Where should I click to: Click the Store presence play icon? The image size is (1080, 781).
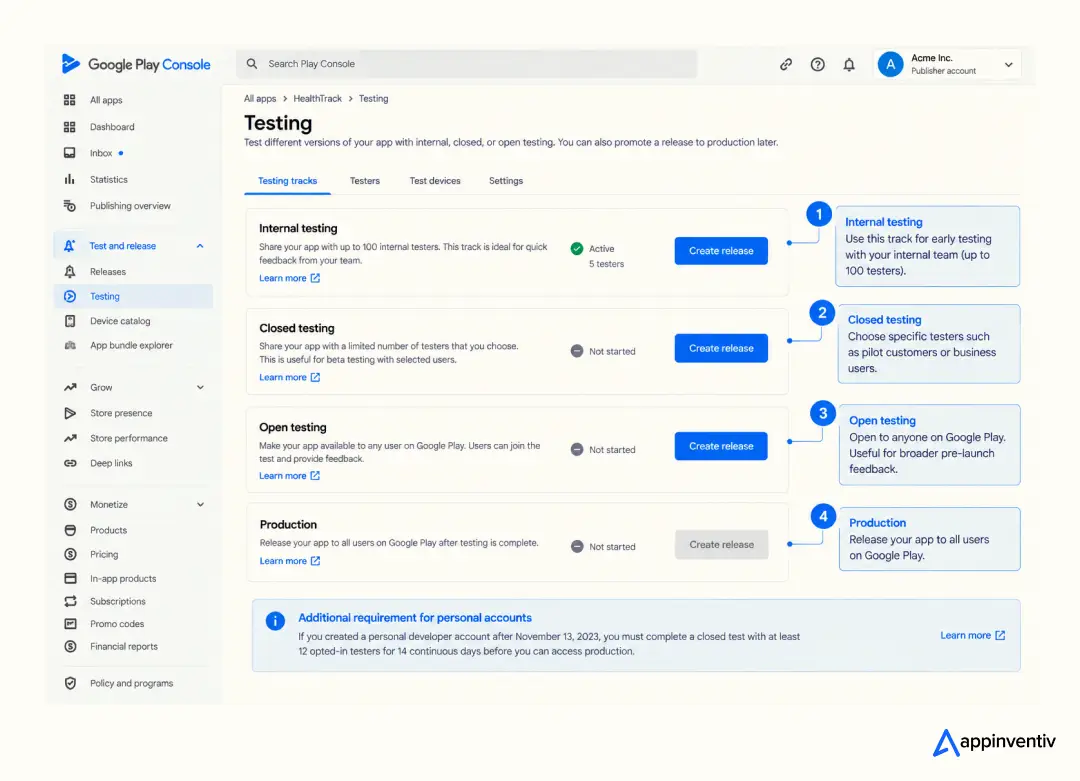pos(70,413)
